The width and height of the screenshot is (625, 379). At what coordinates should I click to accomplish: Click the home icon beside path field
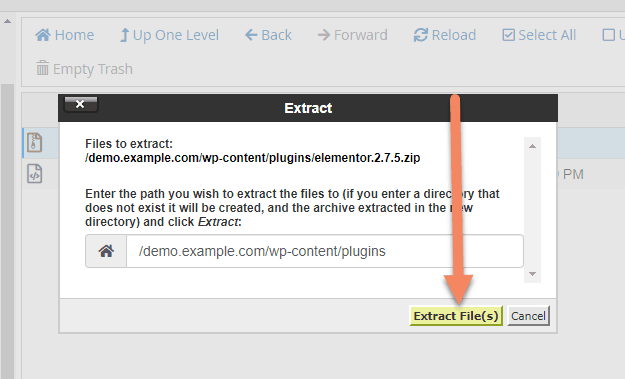pos(106,251)
